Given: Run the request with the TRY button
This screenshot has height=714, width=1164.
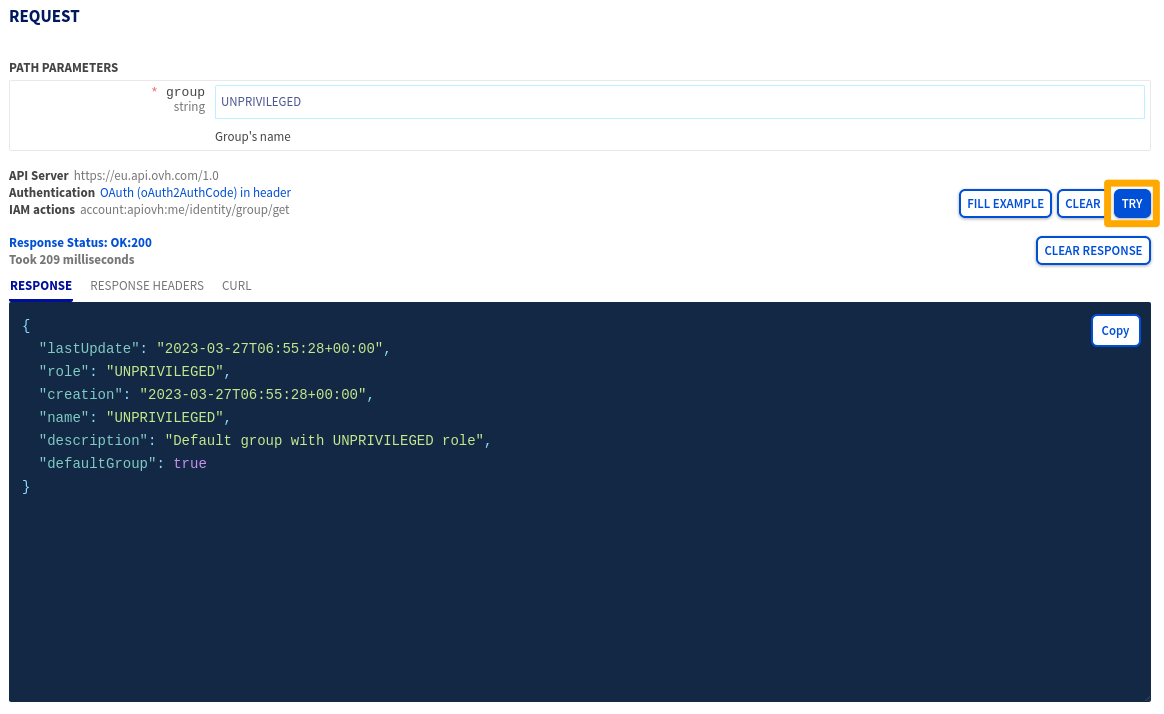Looking at the screenshot, I should coord(1131,204).
